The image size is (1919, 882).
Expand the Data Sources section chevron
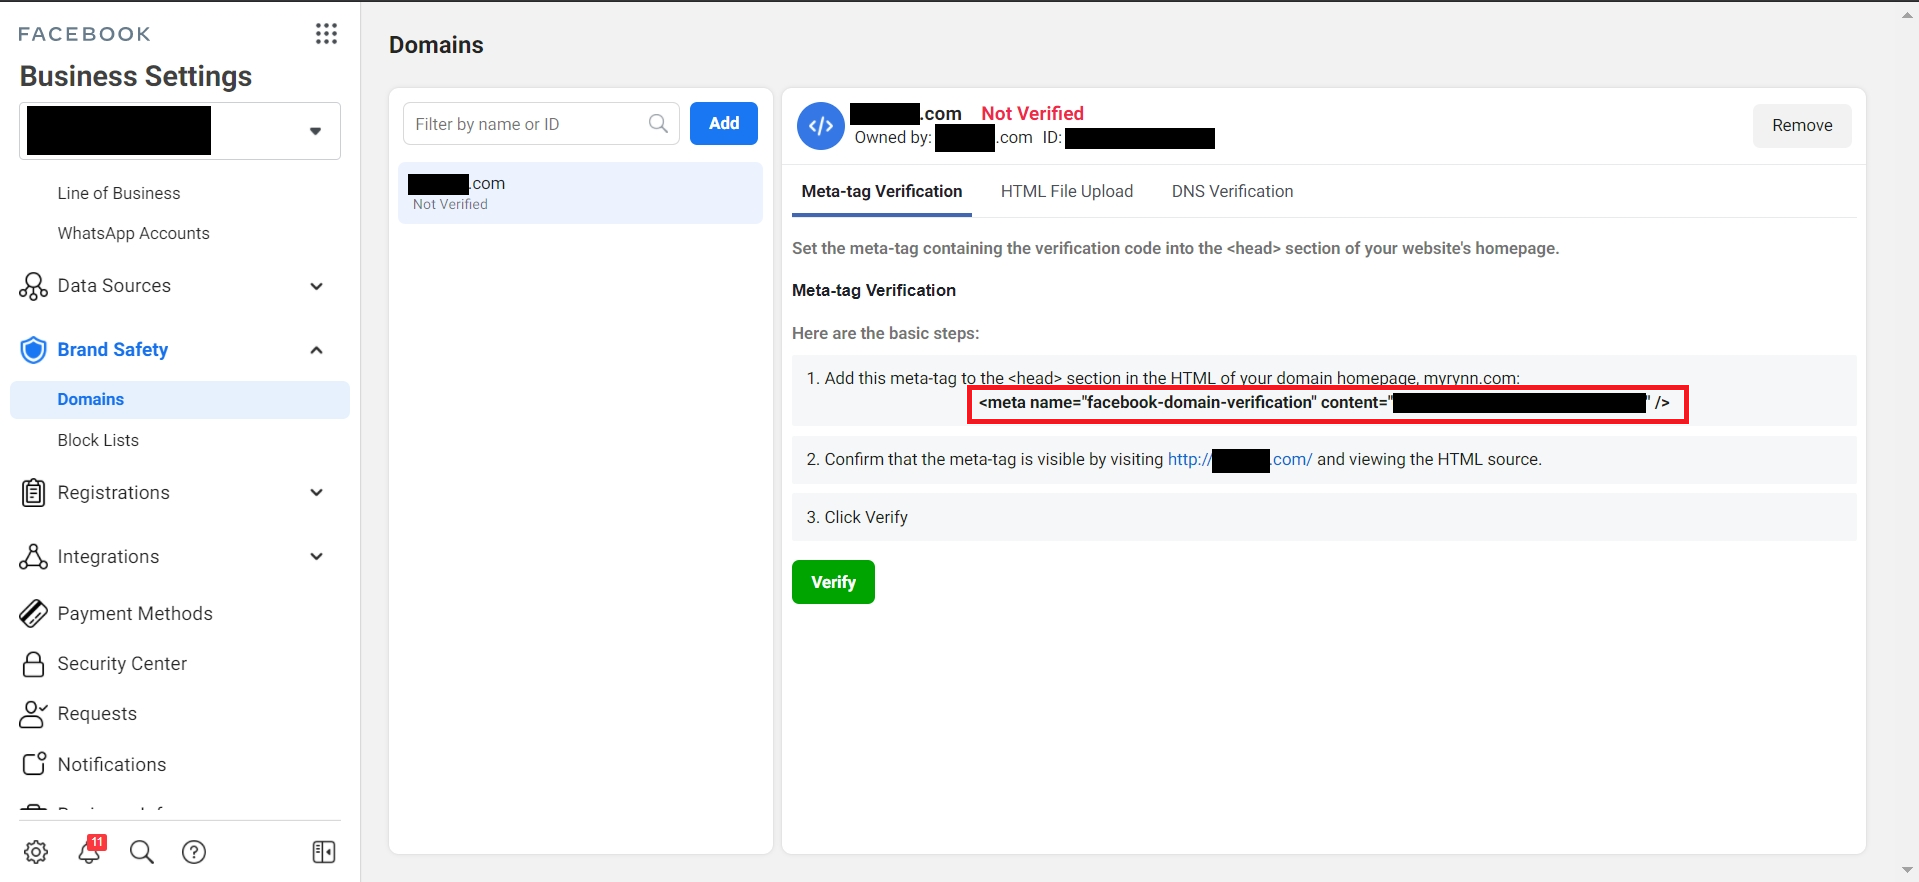(x=317, y=287)
